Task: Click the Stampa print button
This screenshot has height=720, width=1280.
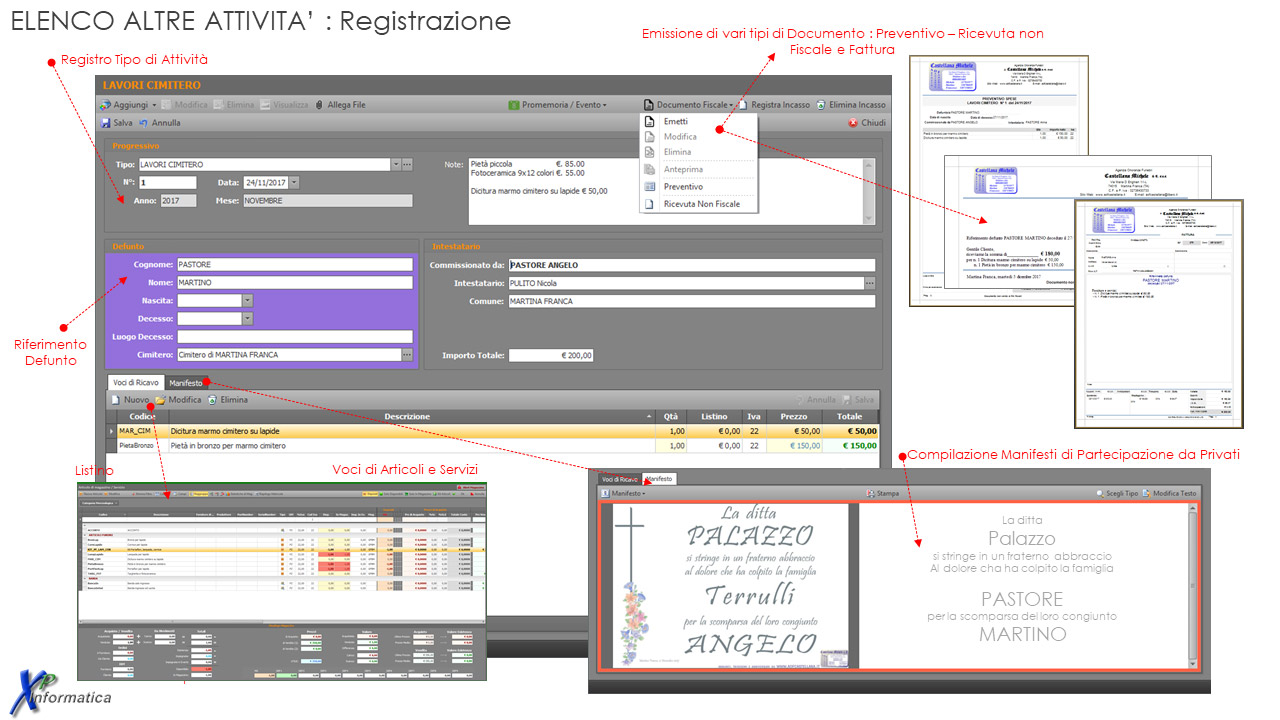Action: coord(882,494)
